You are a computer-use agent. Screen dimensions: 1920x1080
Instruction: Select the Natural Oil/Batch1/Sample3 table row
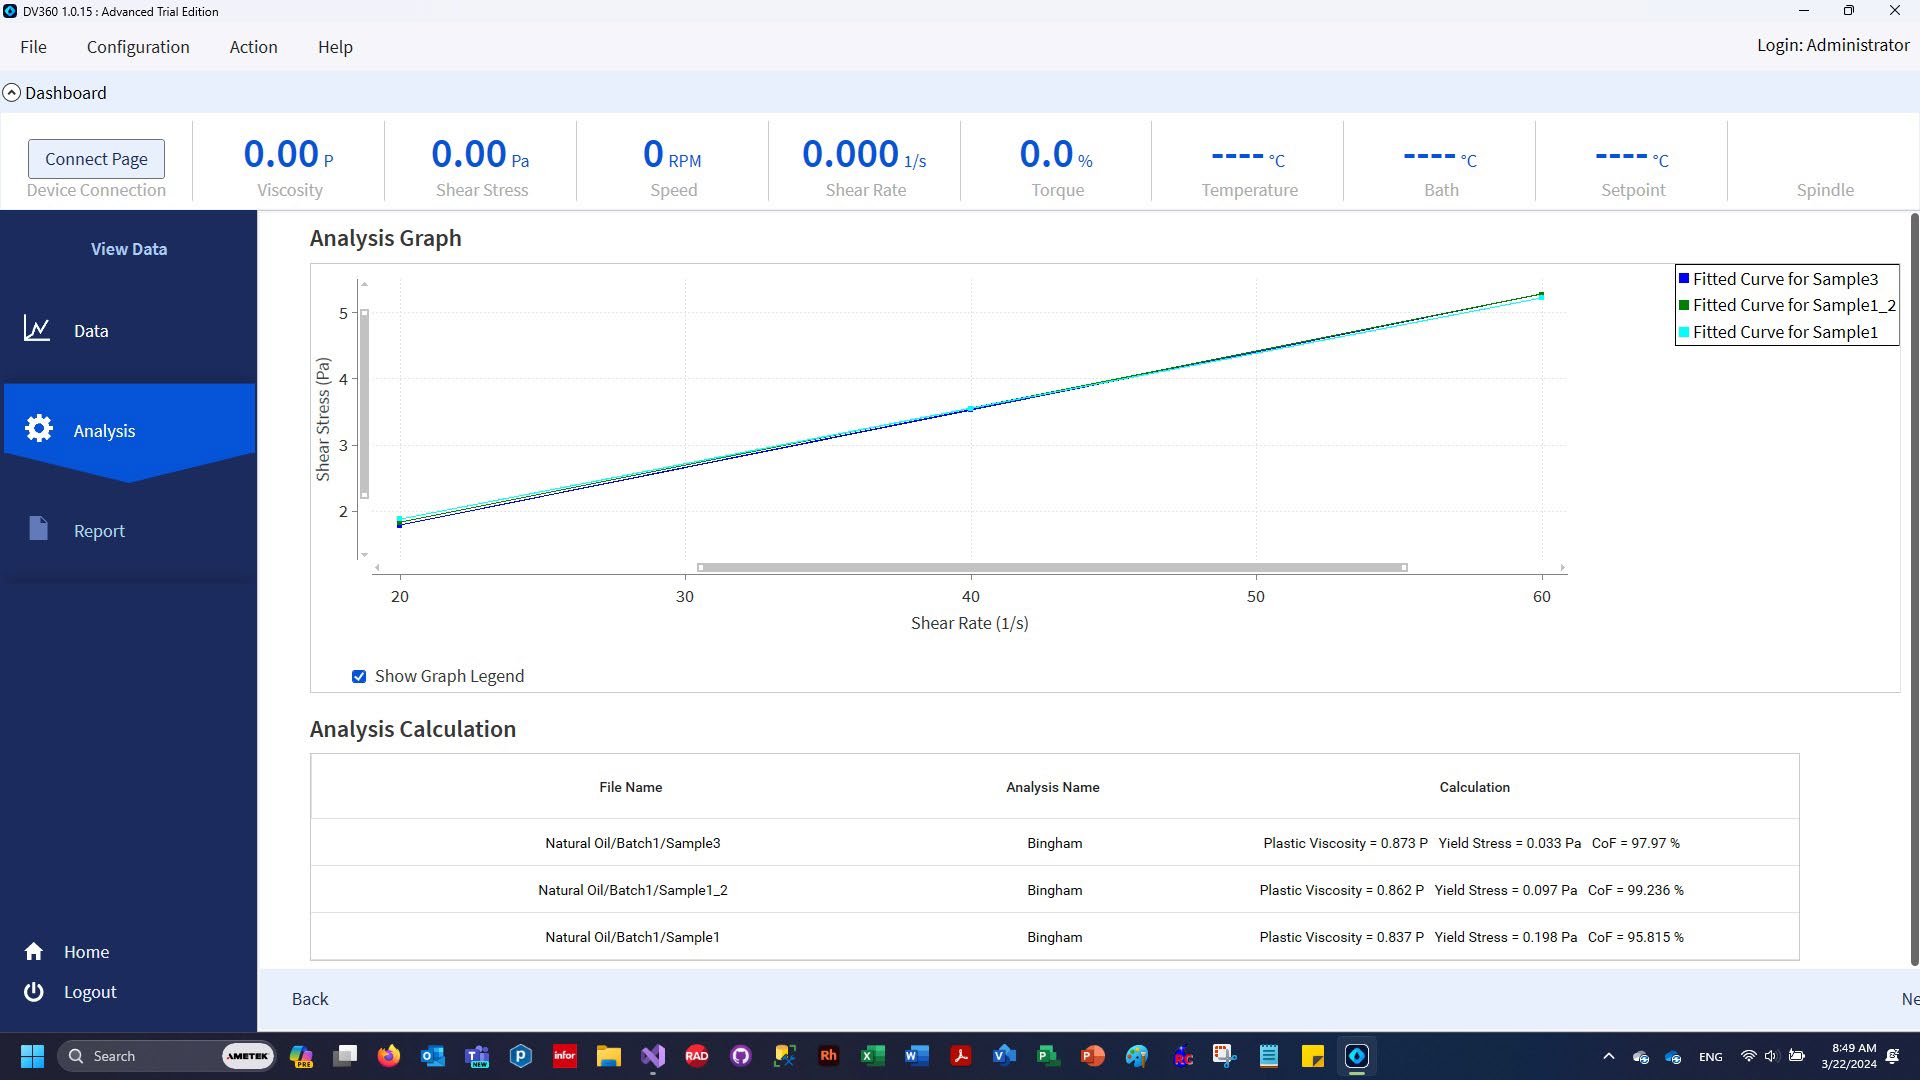pyautogui.click(x=632, y=843)
